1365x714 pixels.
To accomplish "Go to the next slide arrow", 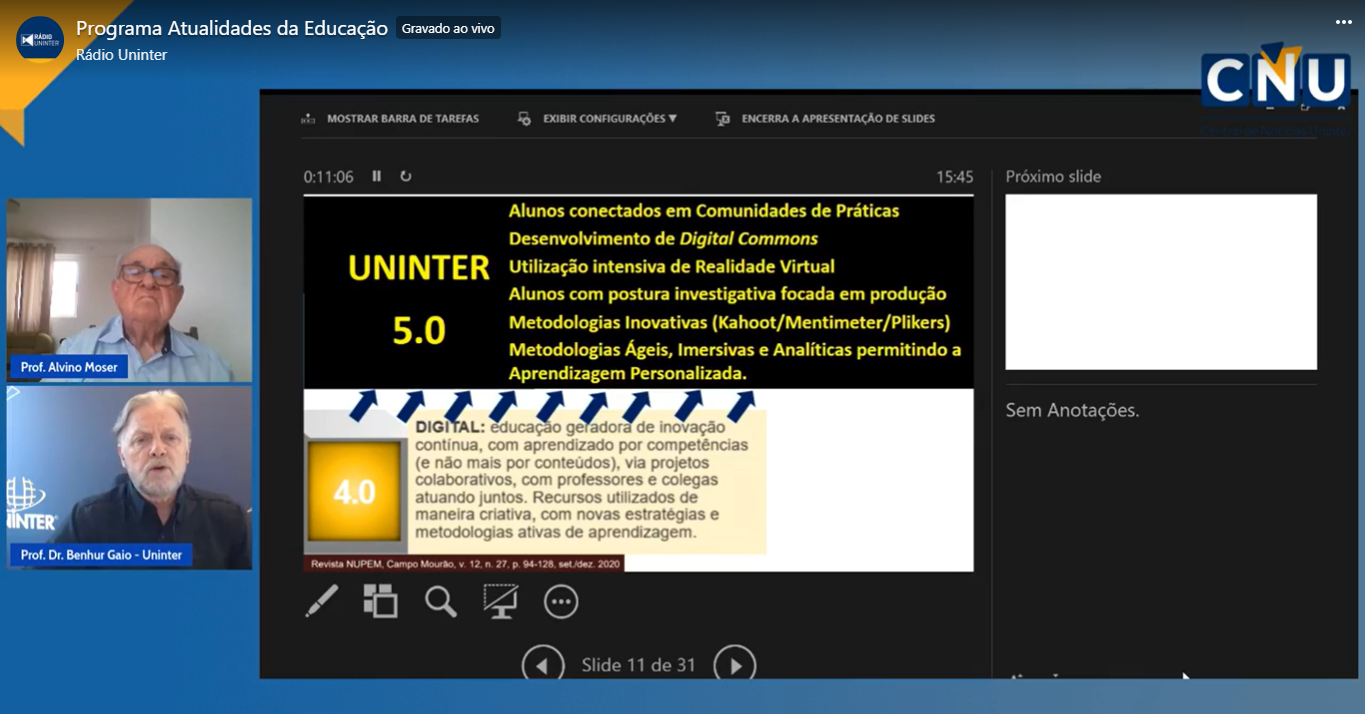I will pyautogui.click(x=735, y=665).
